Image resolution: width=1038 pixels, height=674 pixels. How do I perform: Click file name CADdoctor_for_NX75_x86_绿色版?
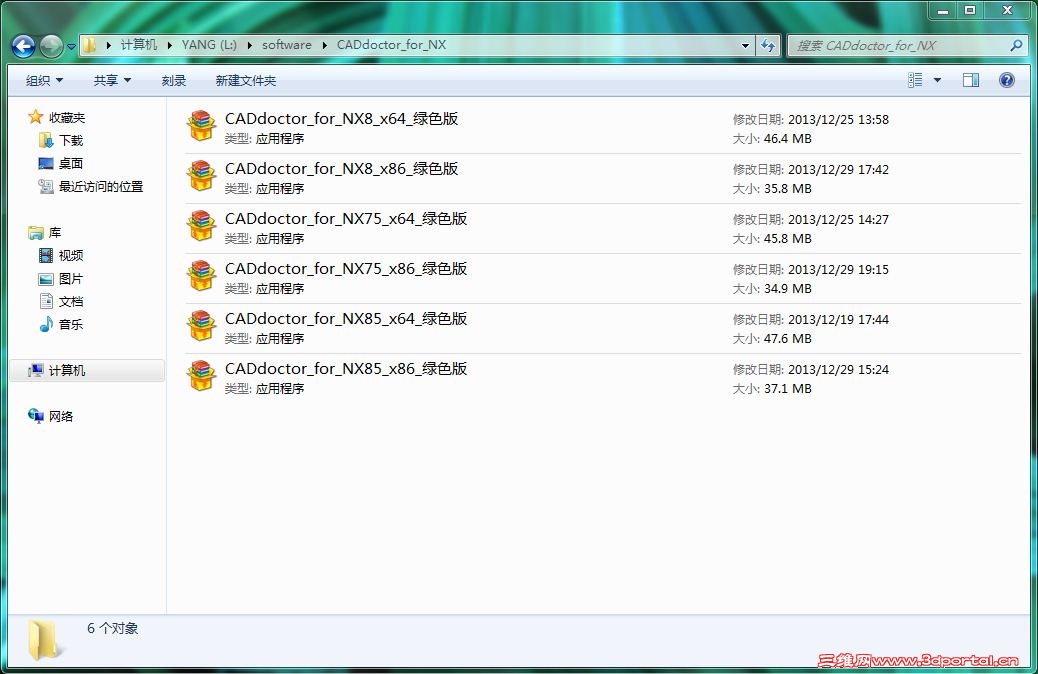pyautogui.click(x=346, y=269)
